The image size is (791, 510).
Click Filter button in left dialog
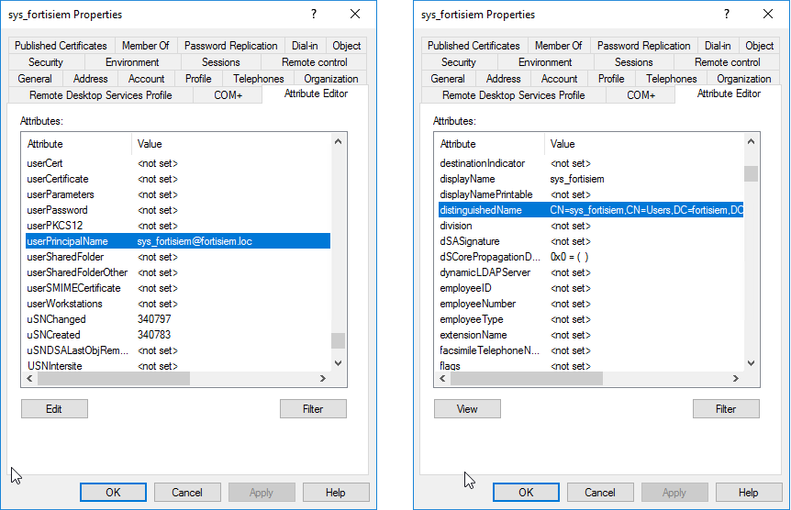click(313, 409)
